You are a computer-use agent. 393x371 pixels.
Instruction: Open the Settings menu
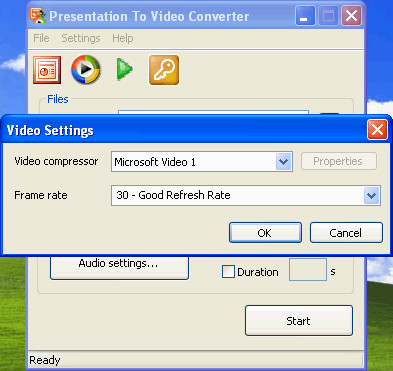pyautogui.click(x=81, y=38)
